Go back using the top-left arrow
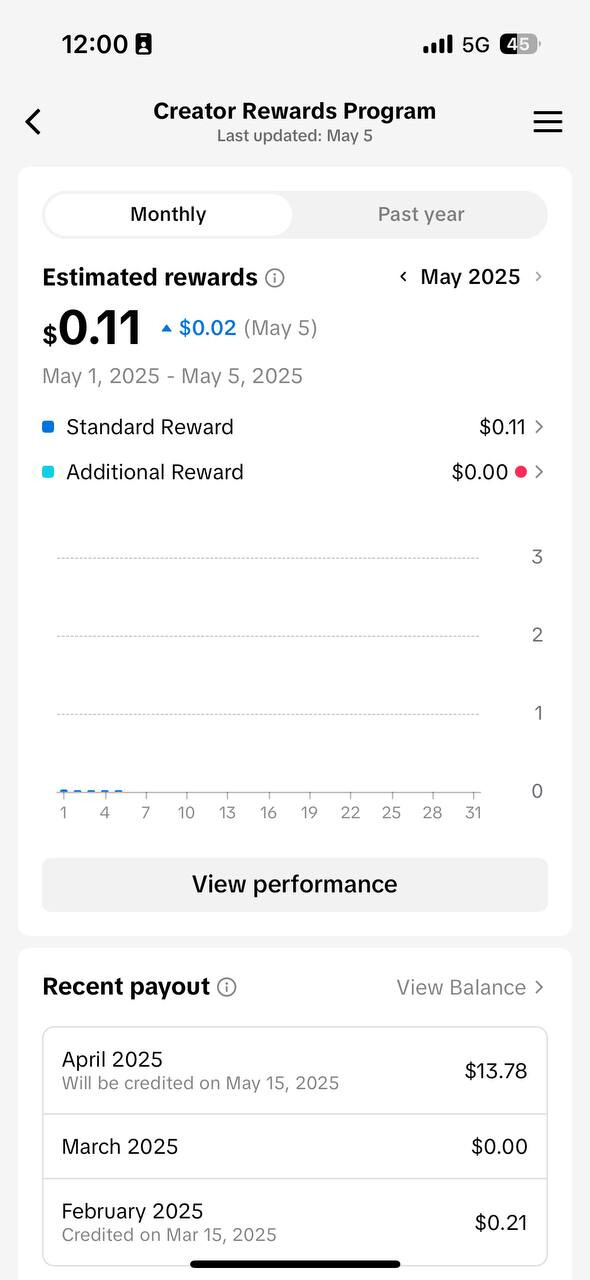Image resolution: width=590 pixels, height=1280 pixels. pyautogui.click(x=33, y=122)
